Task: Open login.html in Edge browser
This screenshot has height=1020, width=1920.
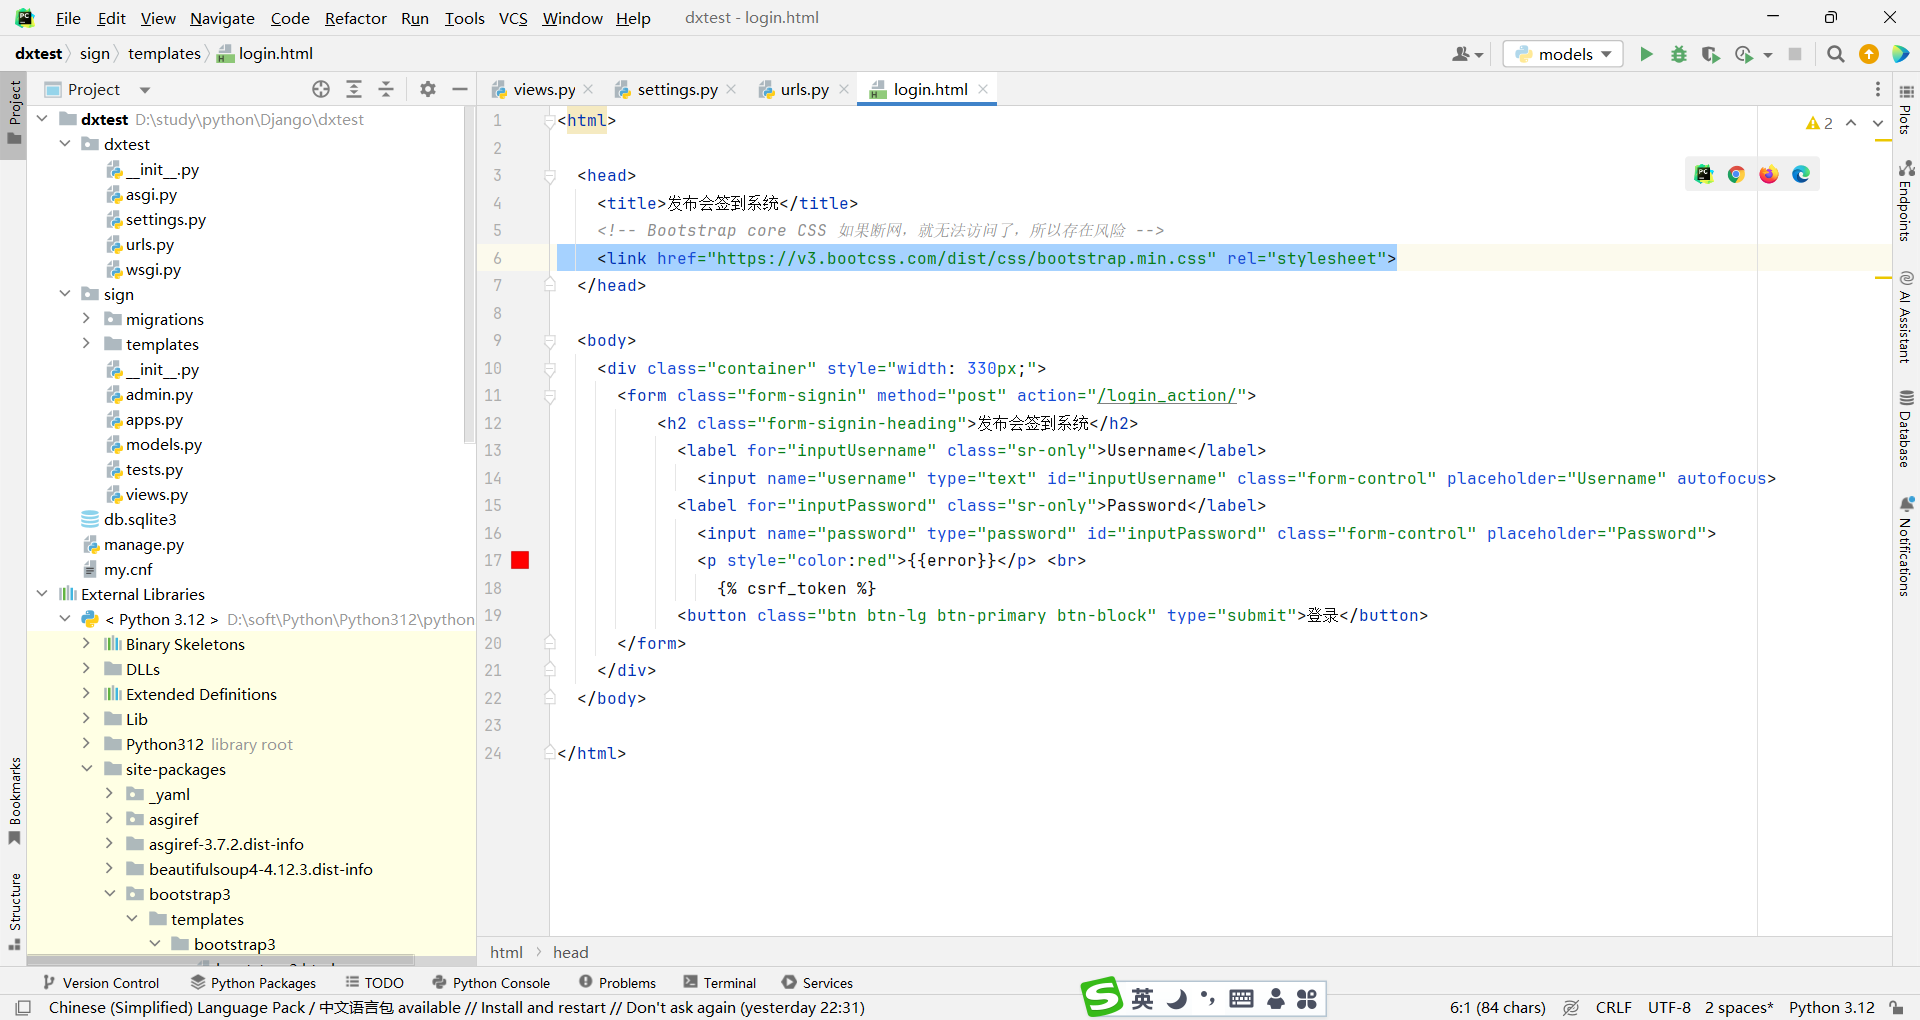Action: coord(1801,174)
